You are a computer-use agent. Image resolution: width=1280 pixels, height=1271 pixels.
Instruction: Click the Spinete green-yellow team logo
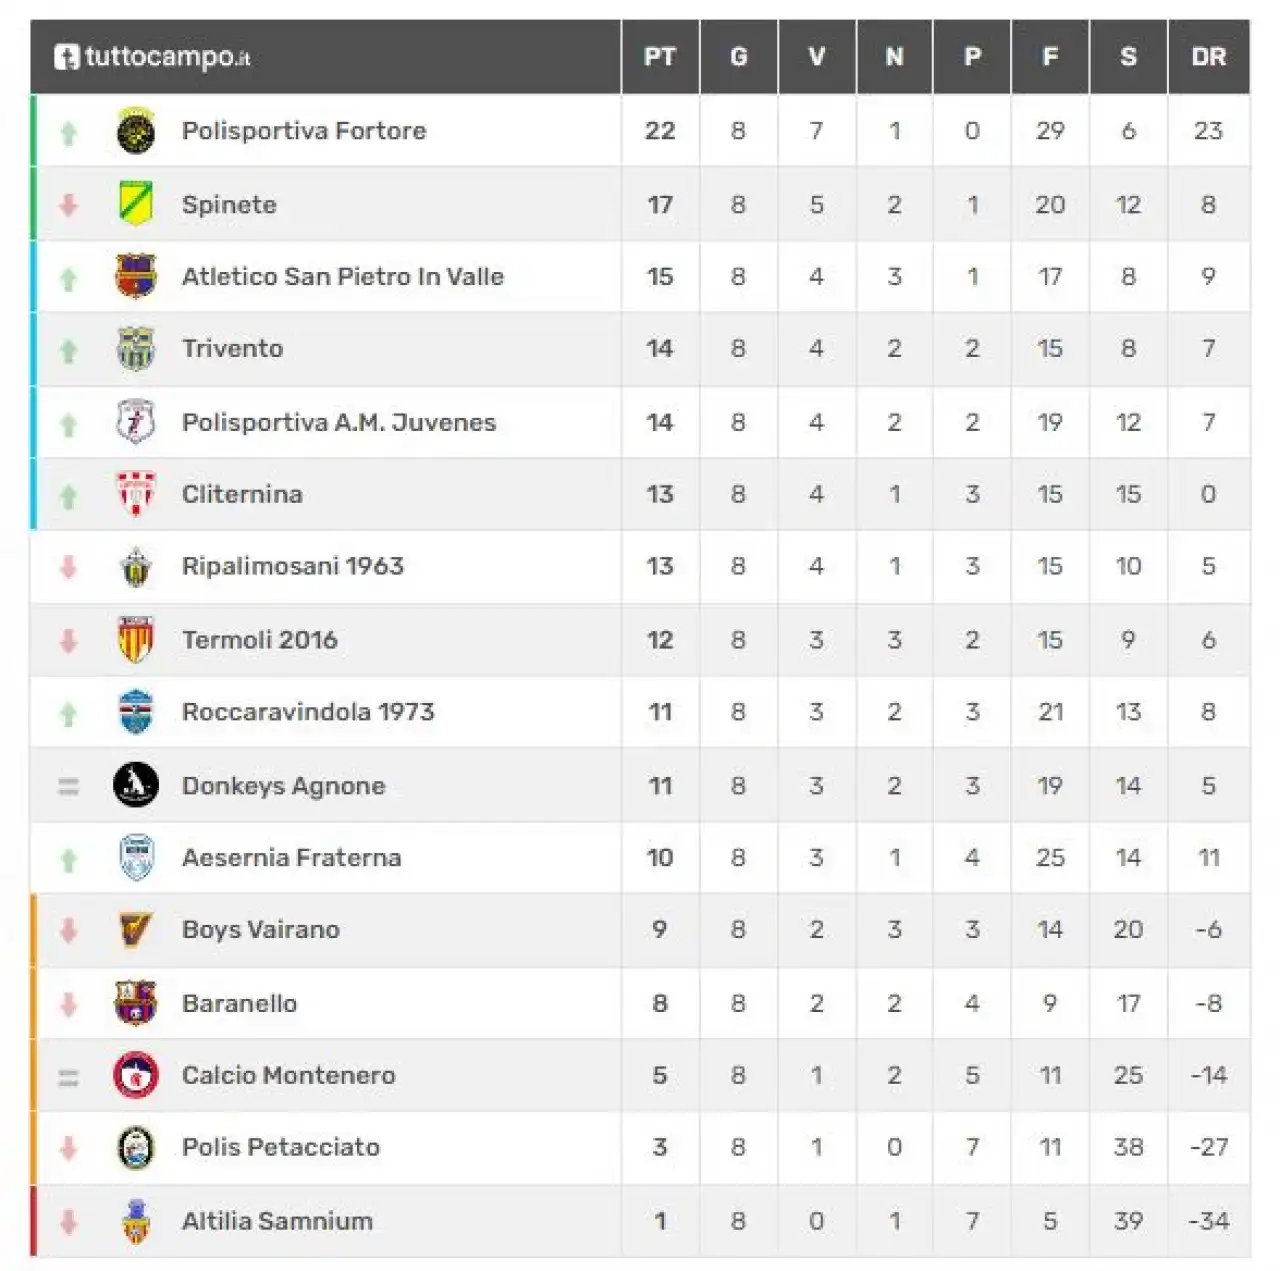(136, 204)
